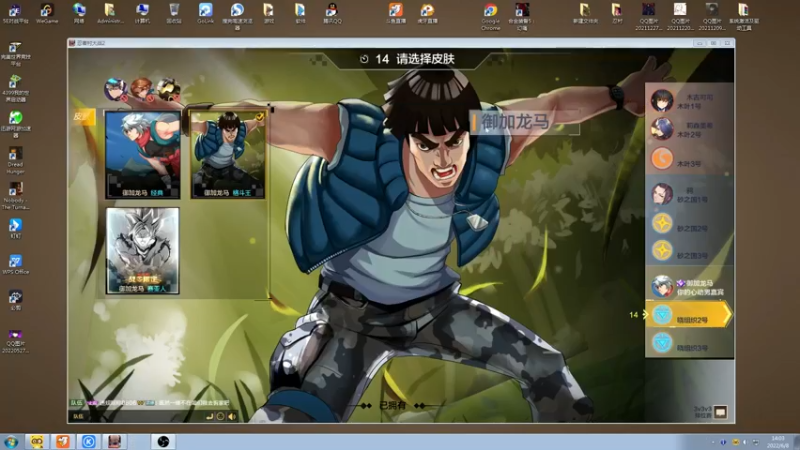Select the 砂之国3号 shuriken avatar
This screenshot has width=800, height=450.
pos(662,251)
